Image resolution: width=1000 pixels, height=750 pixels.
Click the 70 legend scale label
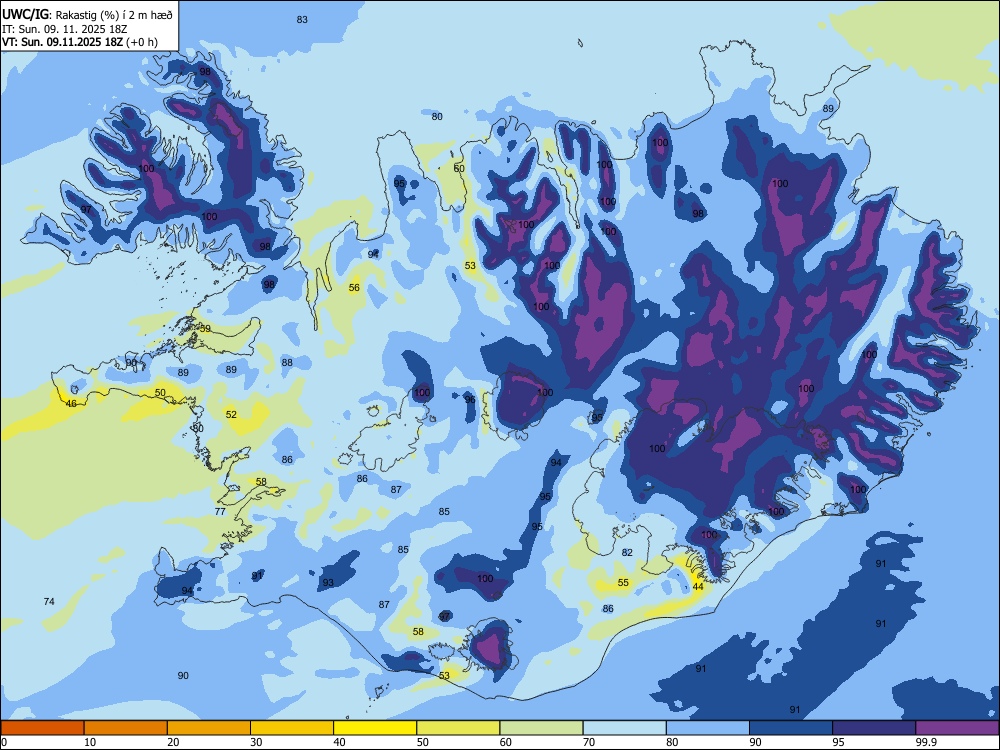tap(589, 742)
